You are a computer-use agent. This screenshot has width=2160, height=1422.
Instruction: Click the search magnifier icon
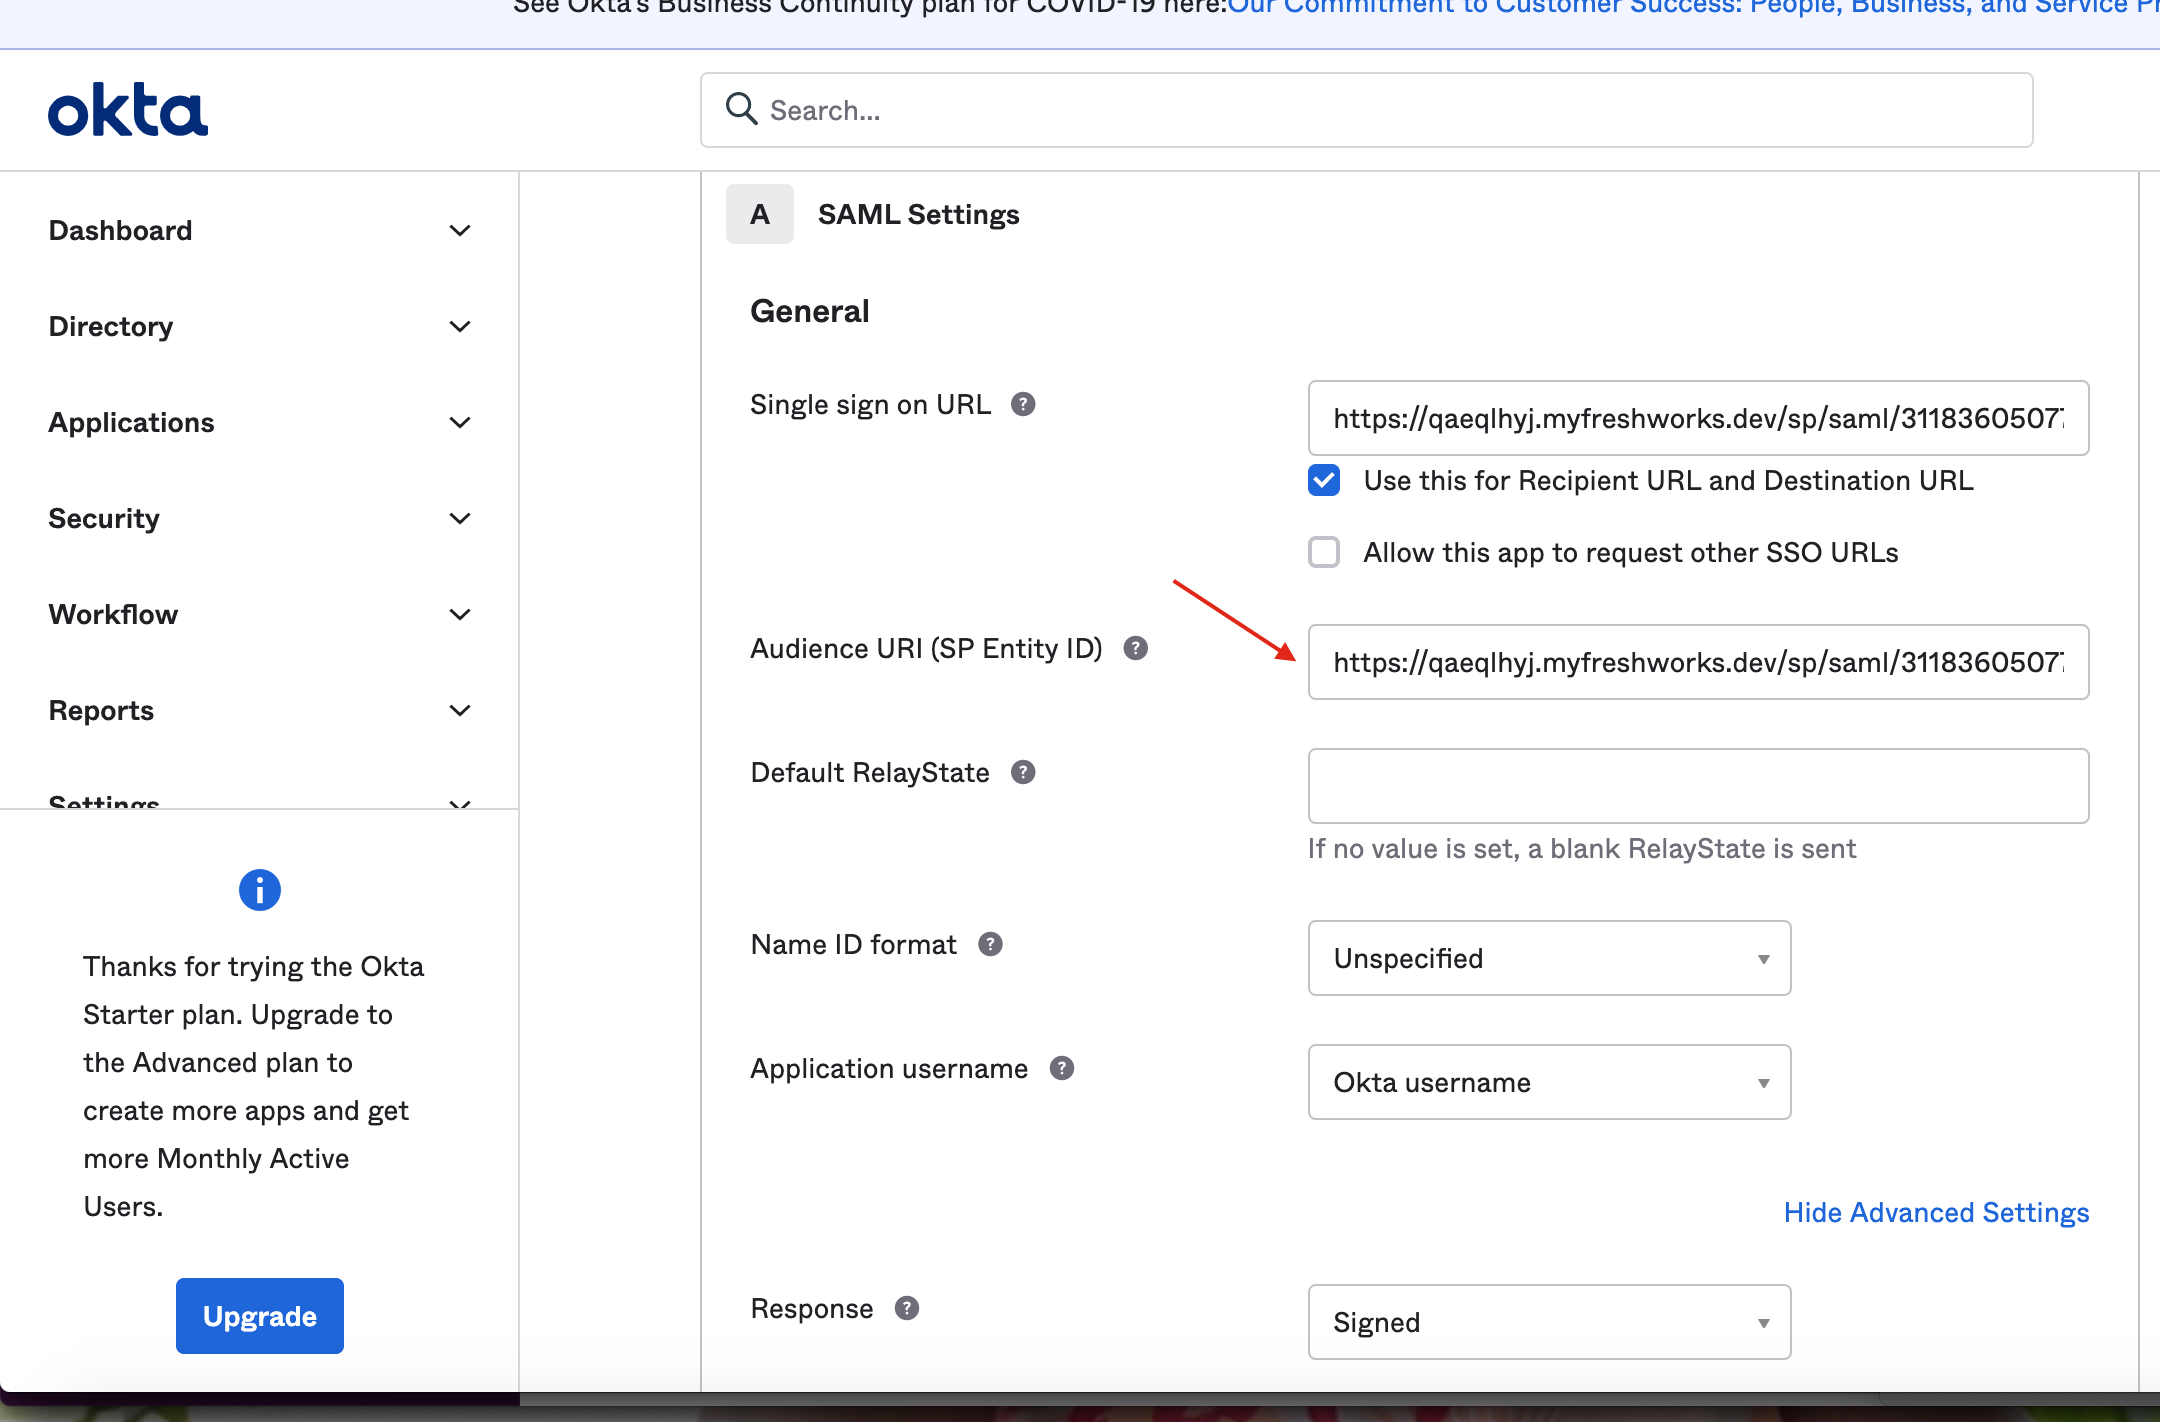(x=741, y=109)
